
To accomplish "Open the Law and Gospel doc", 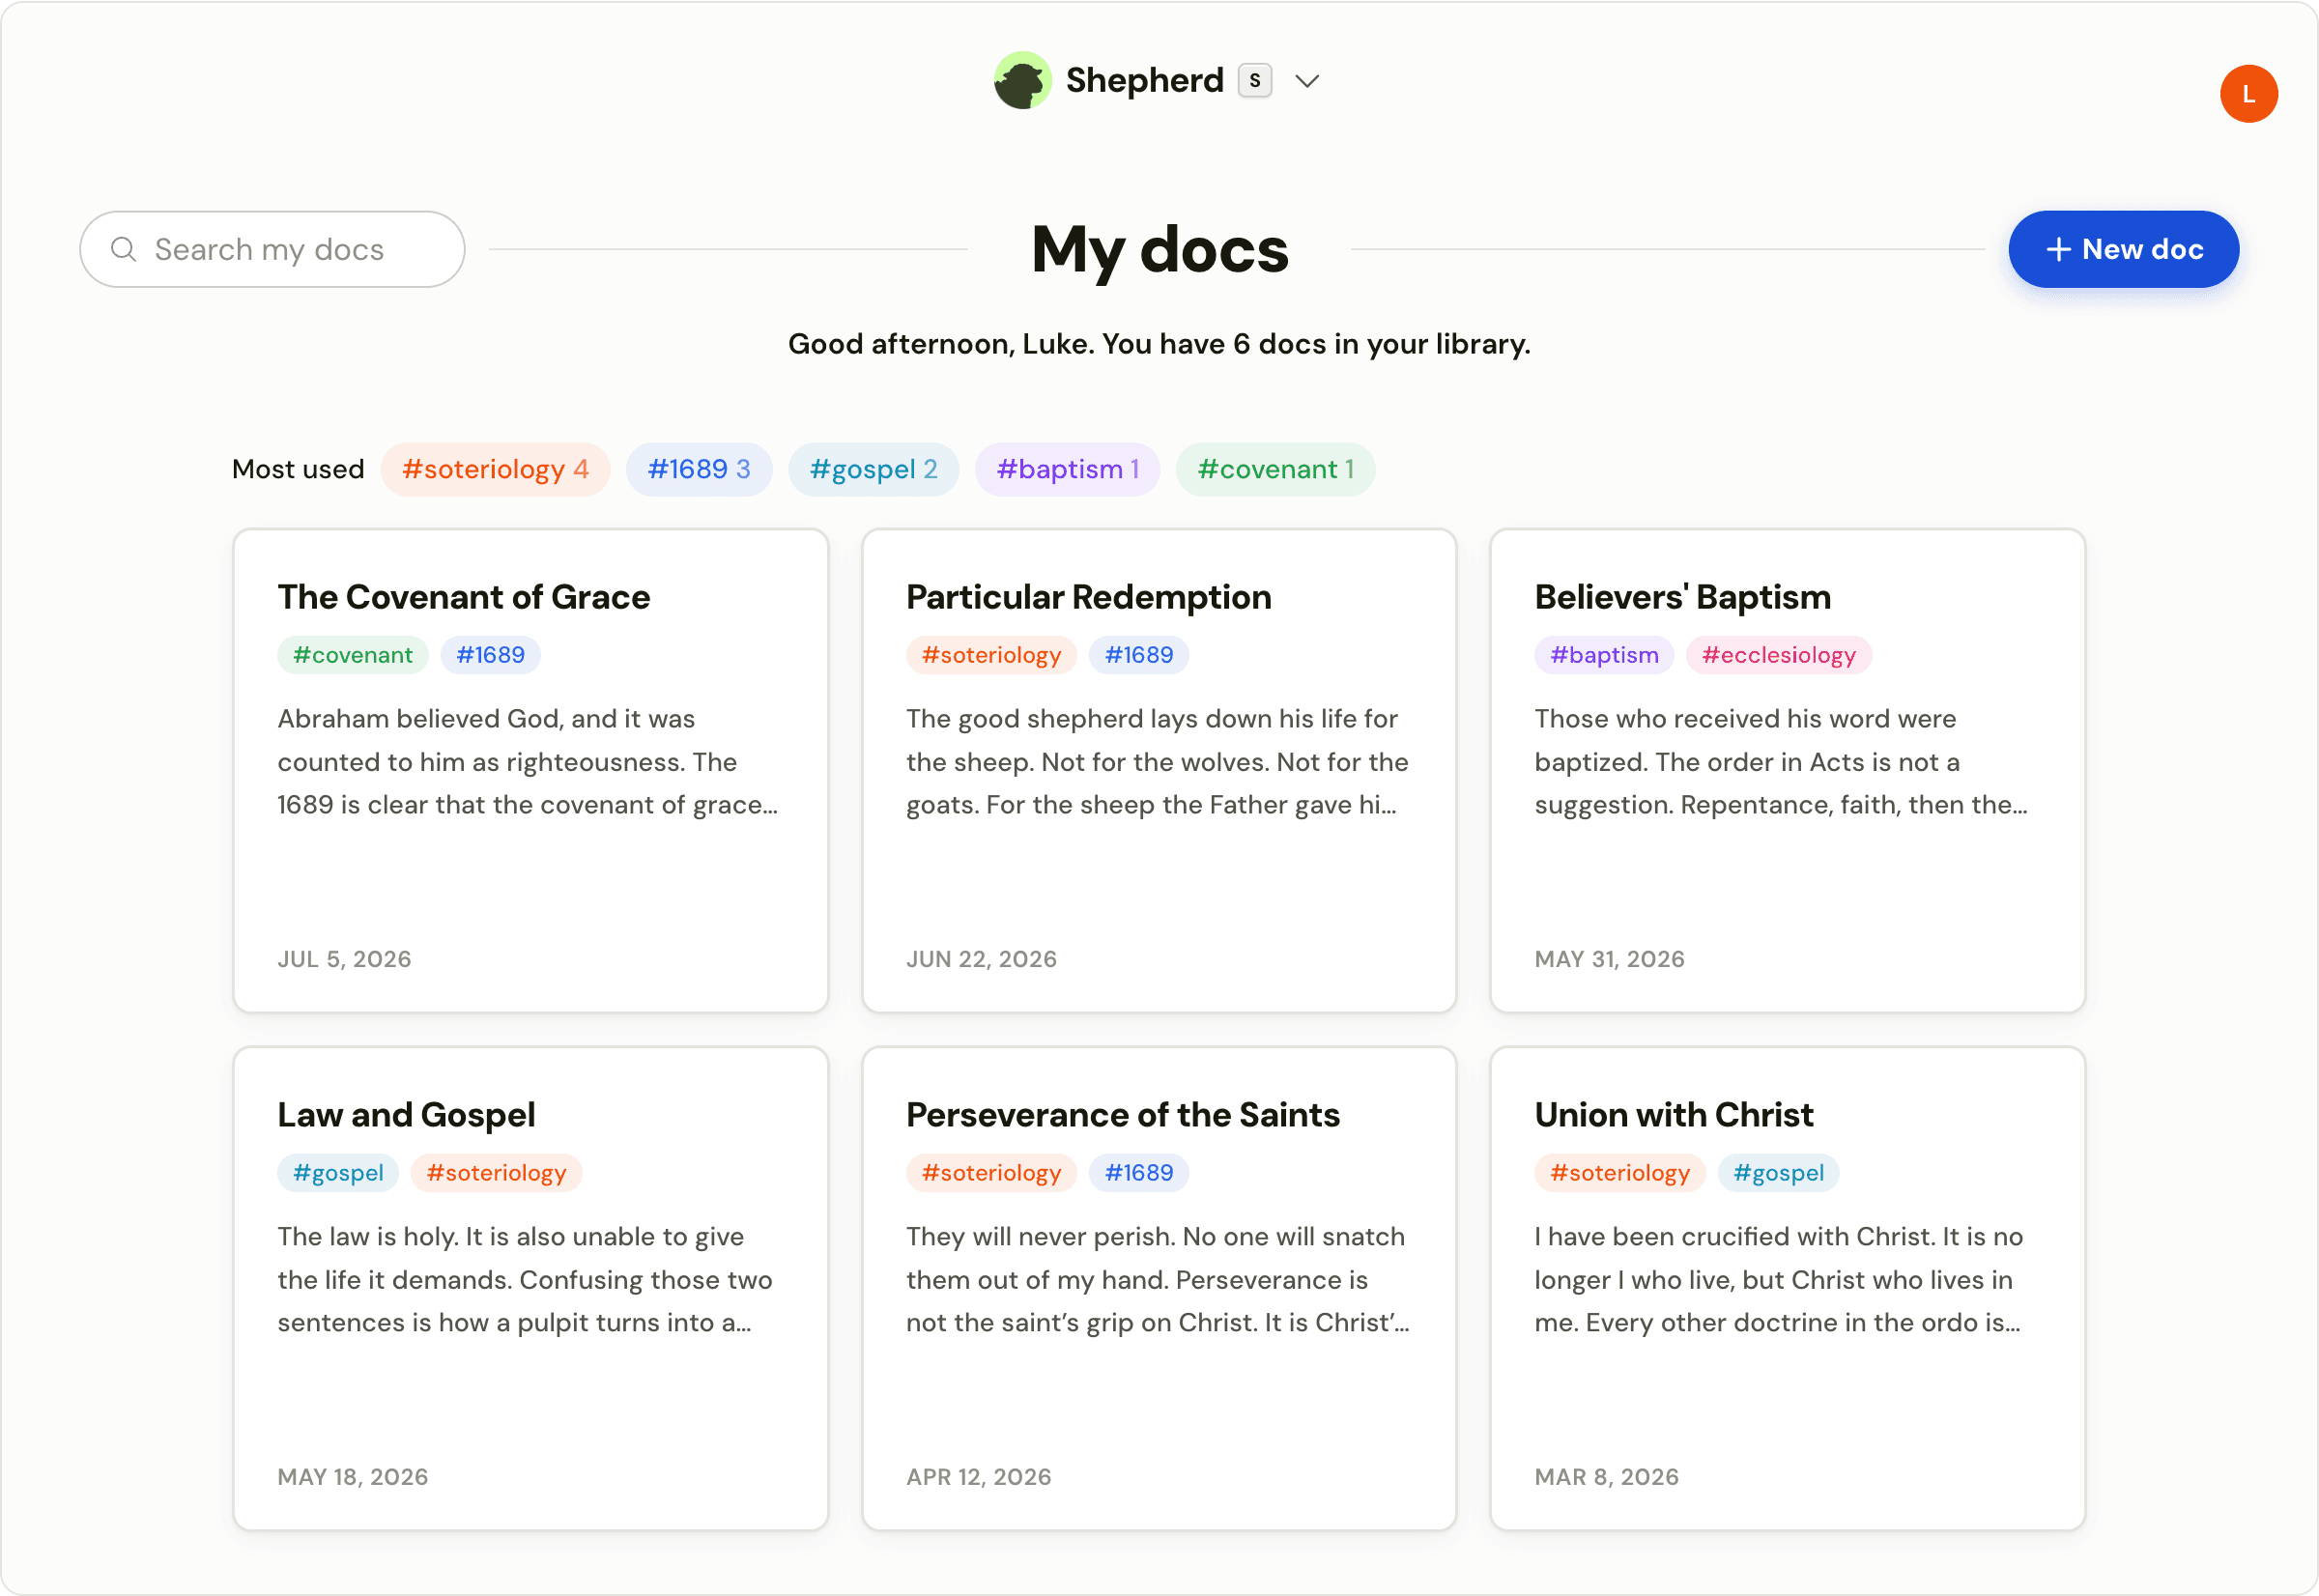I will tap(530, 1288).
